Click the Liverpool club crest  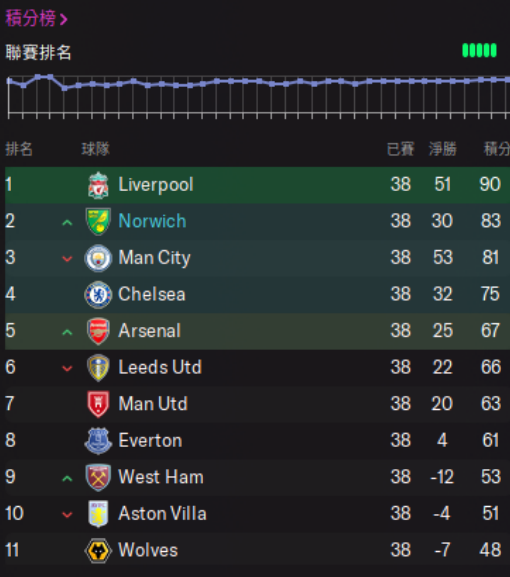pos(98,185)
